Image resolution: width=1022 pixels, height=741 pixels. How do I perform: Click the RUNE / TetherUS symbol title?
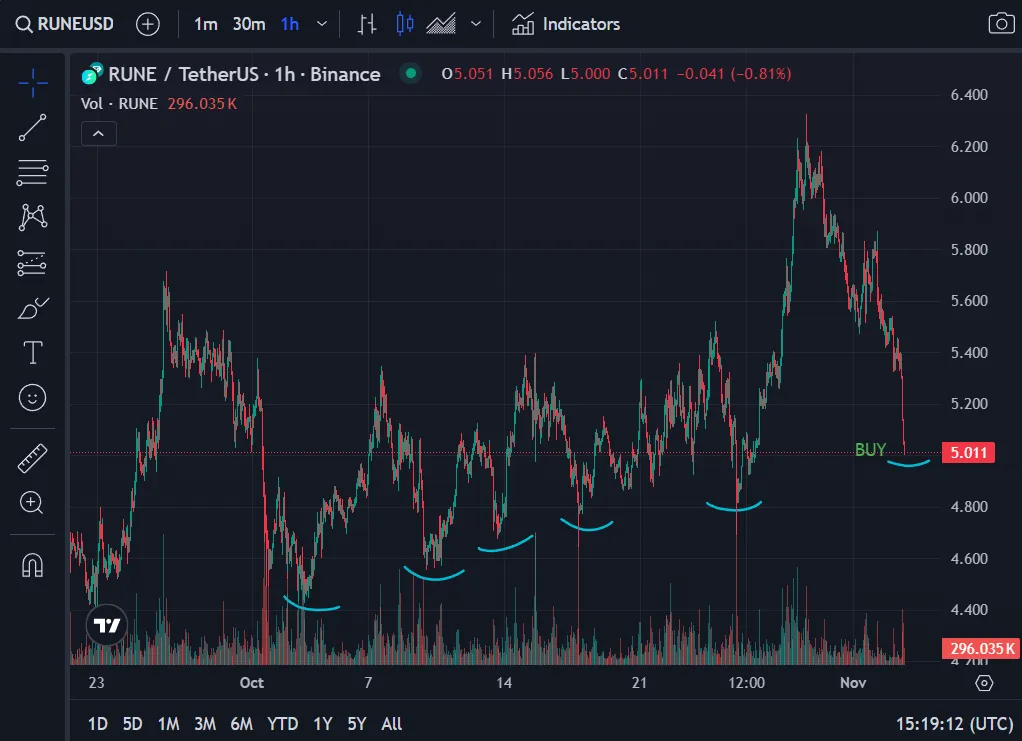[244, 74]
